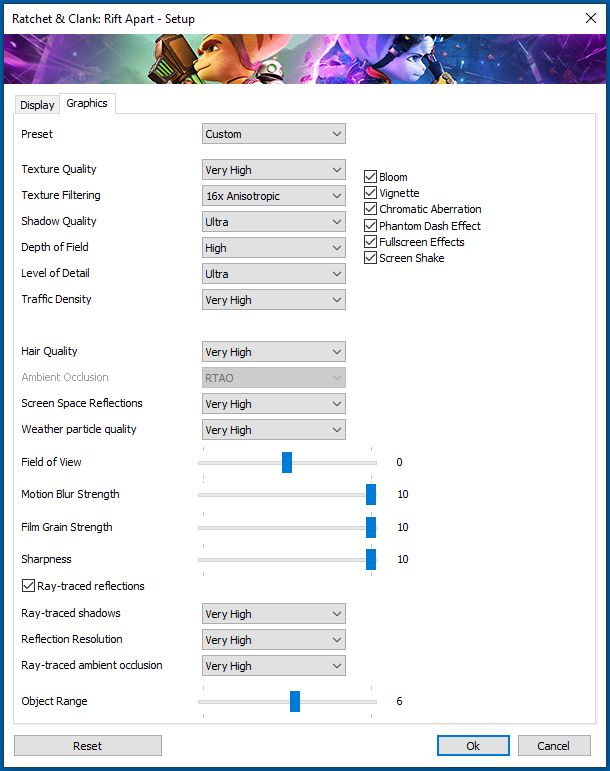This screenshot has width=610, height=771.
Task: Open the Ray-traced shadows dropdown
Action: 274,614
